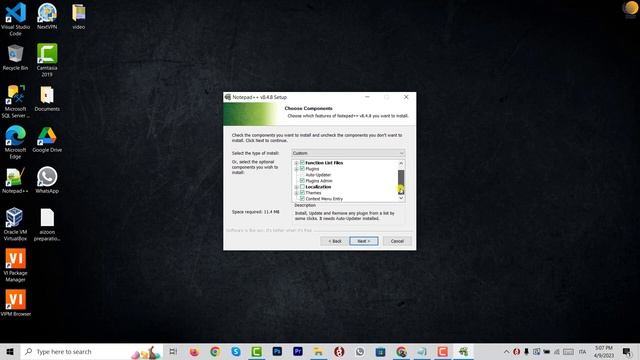Expand the Function List Files tree node
Screen dimensions: 640x360
pos(297,163)
